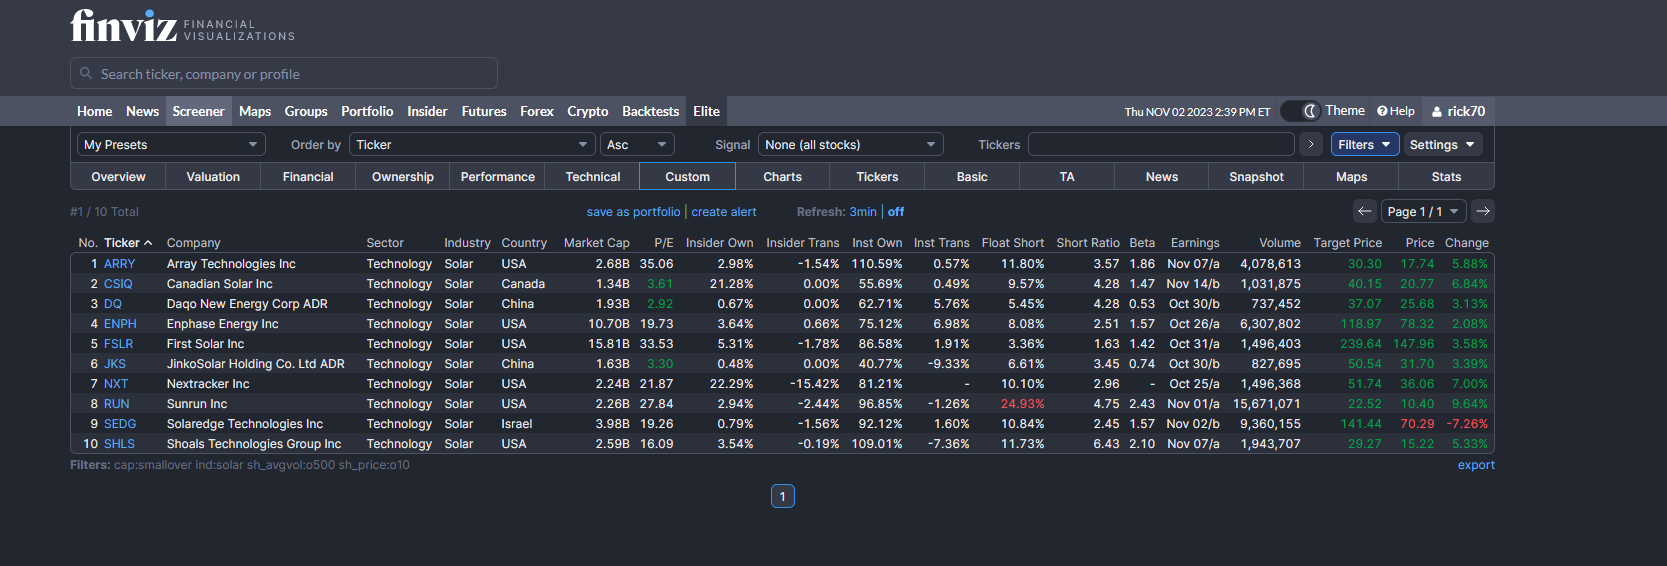This screenshot has width=1667, height=566.
Task: Switch to the Financial tab
Action: pyautogui.click(x=308, y=177)
